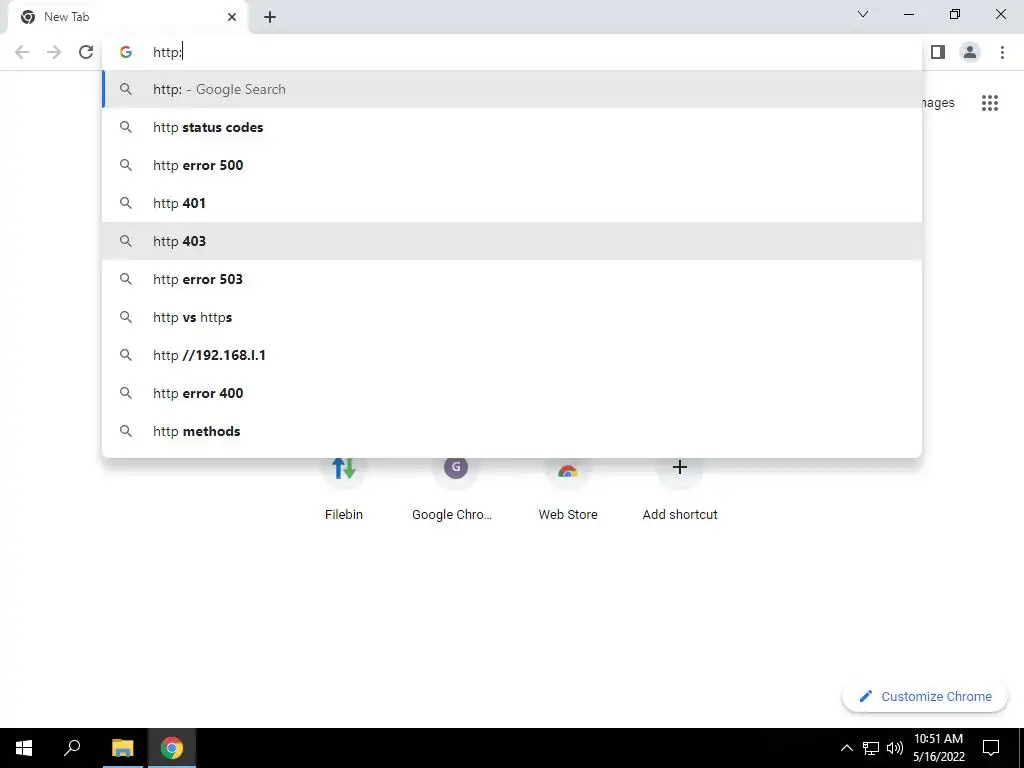Image resolution: width=1024 pixels, height=768 pixels.
Task: Open the notification center icon
Action: click(991, 748)
